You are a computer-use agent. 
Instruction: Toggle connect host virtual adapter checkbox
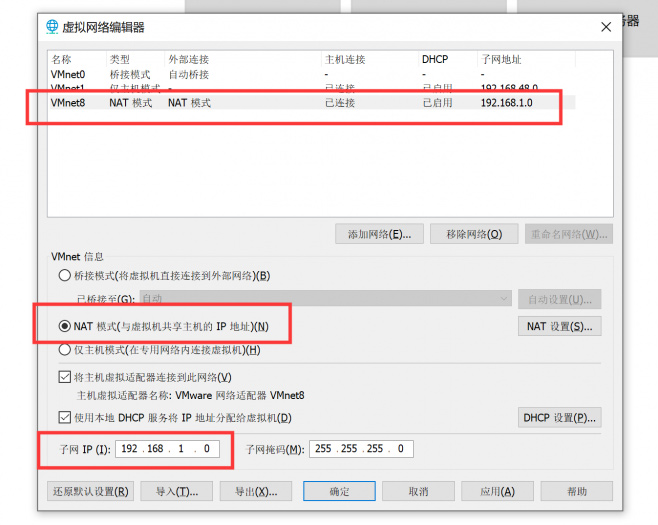(65, 377)
